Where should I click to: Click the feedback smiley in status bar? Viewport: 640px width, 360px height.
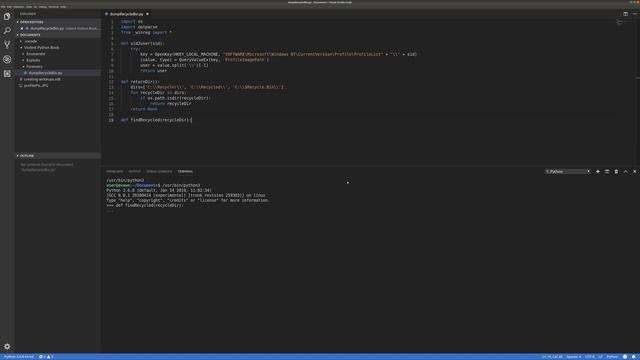625,357
